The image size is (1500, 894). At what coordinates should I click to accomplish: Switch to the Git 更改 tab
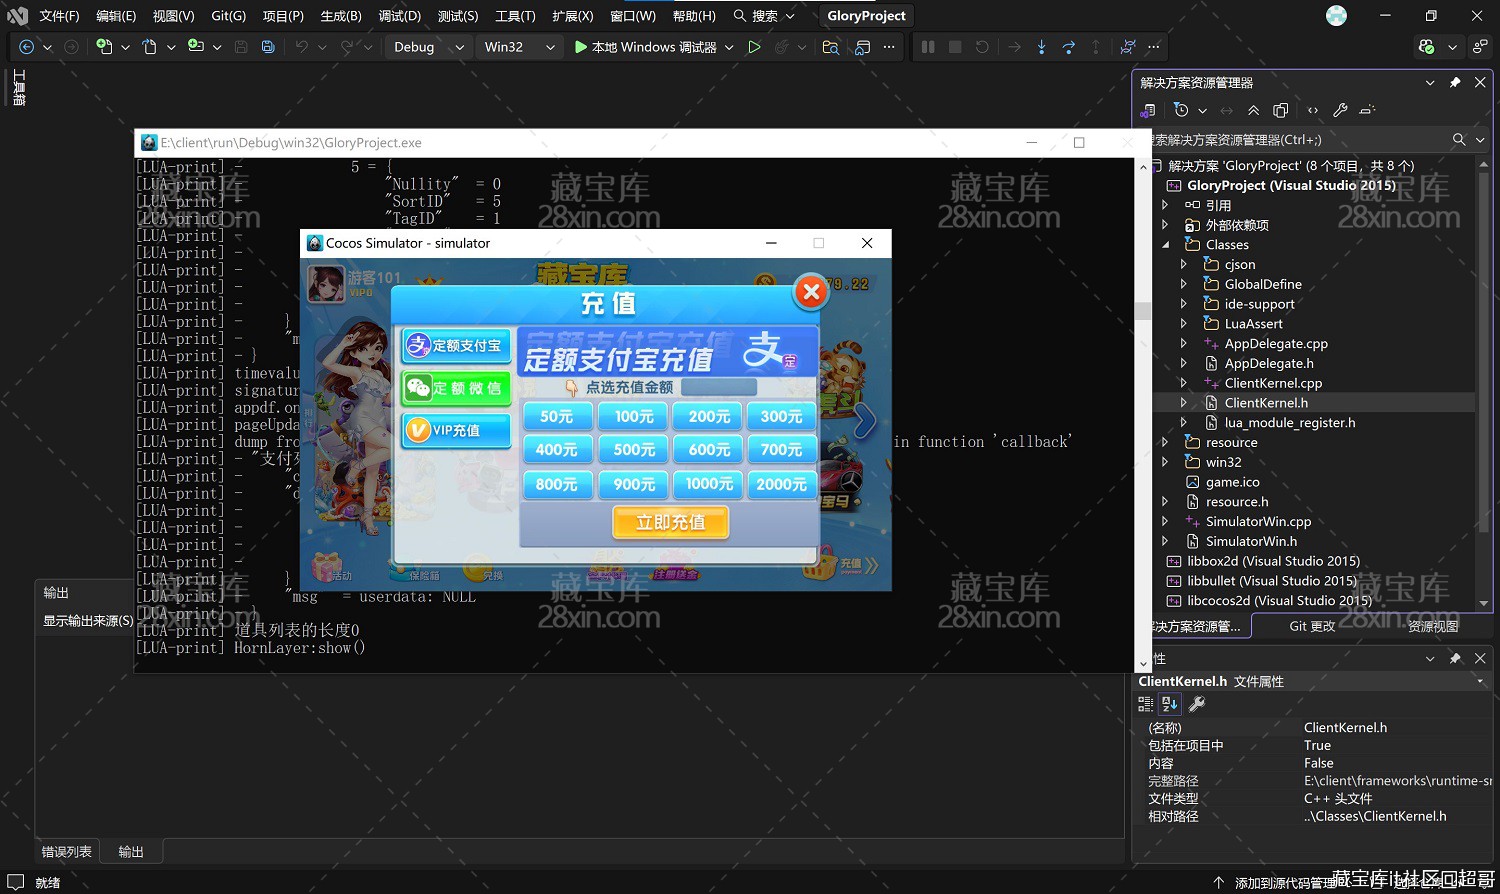tap(1311, 625)
